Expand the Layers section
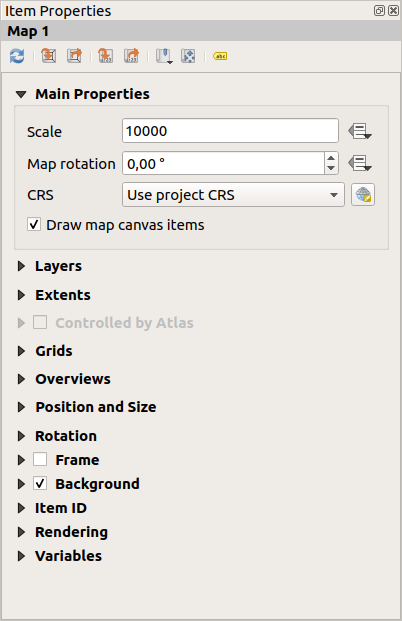 coord(21,266)
